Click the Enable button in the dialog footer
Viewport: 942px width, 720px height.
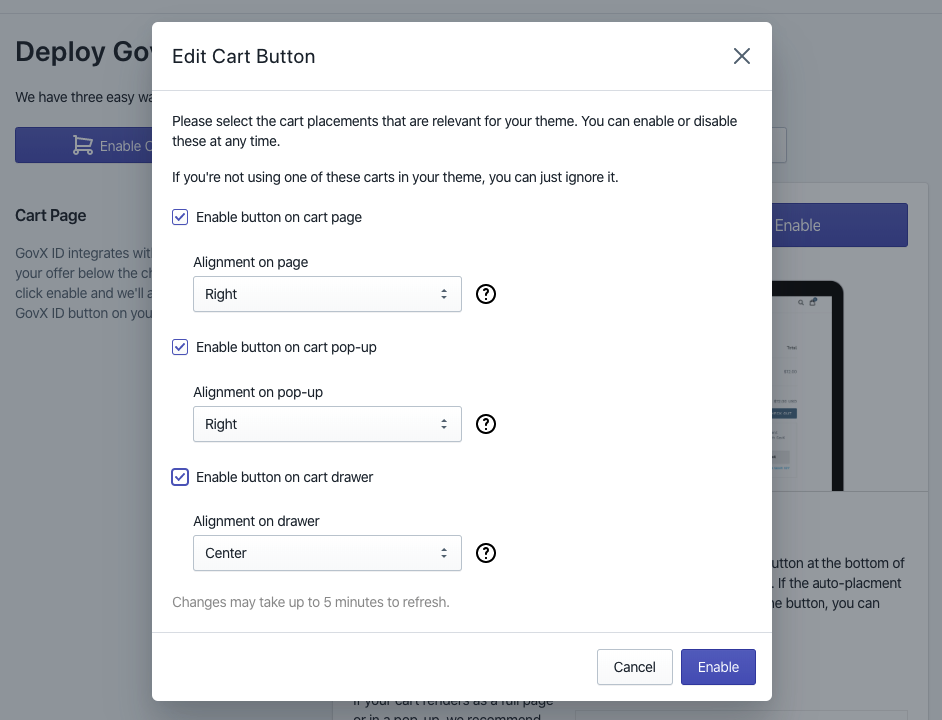(x=718, y=667)
